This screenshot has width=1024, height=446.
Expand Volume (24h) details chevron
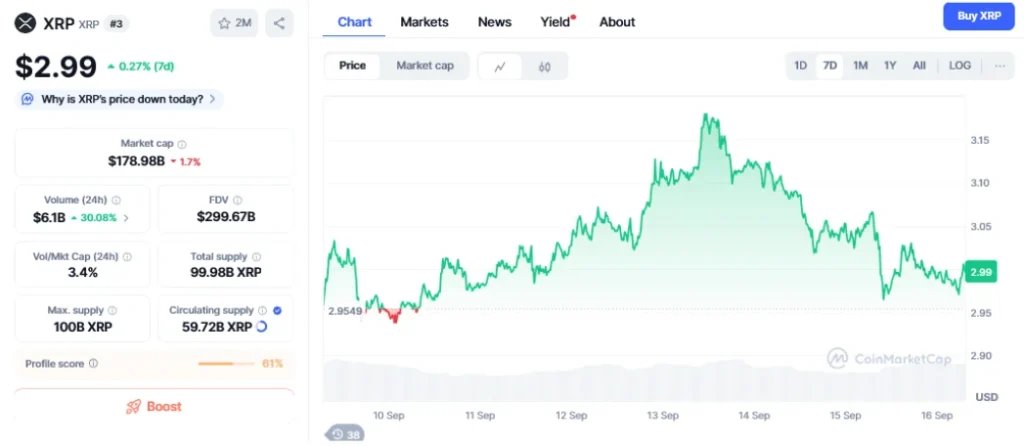click(126, 218)
